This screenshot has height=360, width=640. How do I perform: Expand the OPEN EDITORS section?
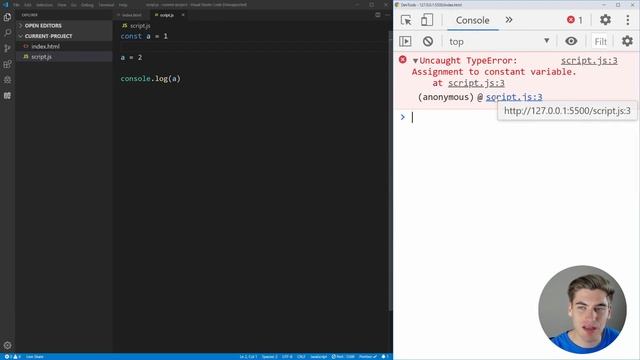pyautogui.click(x=64, y=26)
